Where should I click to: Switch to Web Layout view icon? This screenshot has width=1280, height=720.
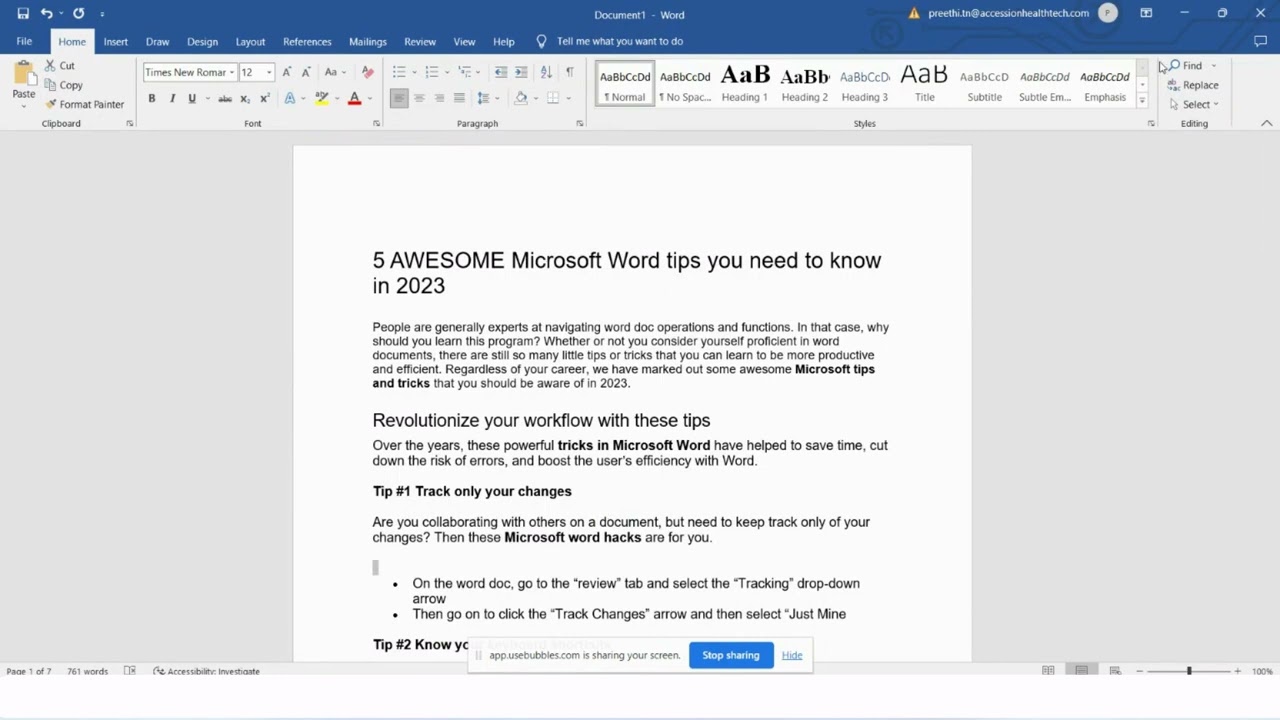click(1115, 671)
